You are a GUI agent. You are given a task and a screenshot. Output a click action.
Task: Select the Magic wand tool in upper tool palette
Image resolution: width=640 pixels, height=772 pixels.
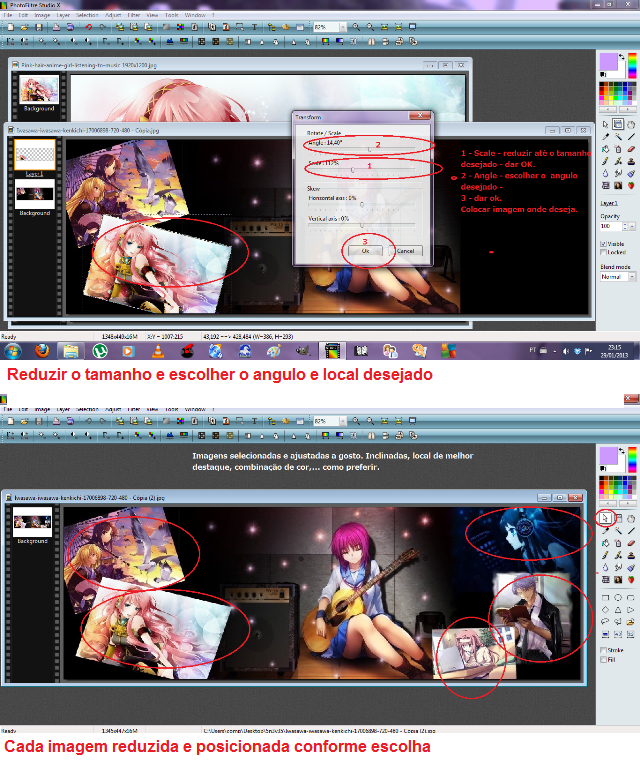[618, 137]
